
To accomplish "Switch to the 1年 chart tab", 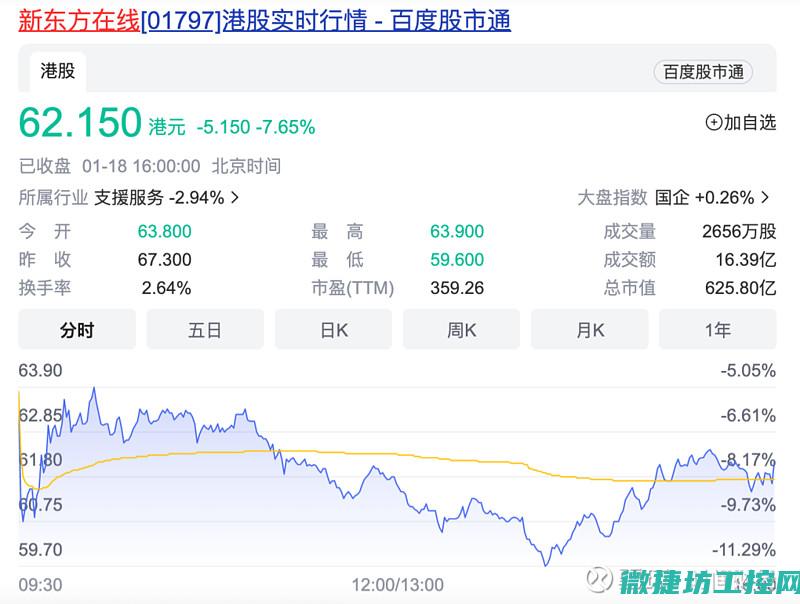I will point(718,330).
